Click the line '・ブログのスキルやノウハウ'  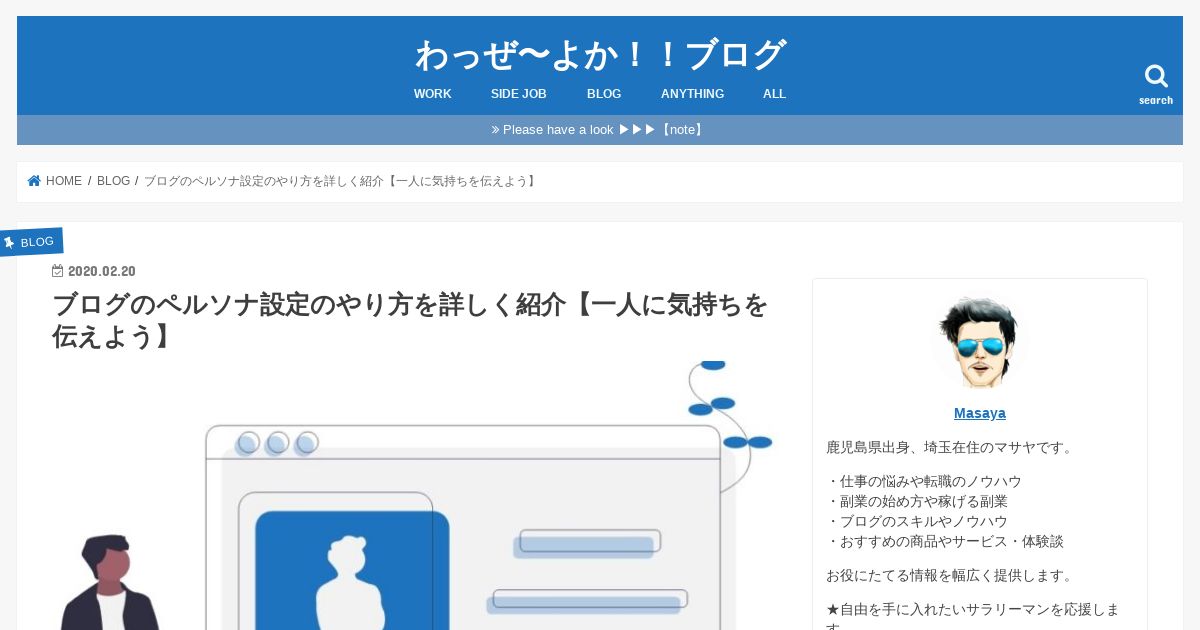click(917, 521)
